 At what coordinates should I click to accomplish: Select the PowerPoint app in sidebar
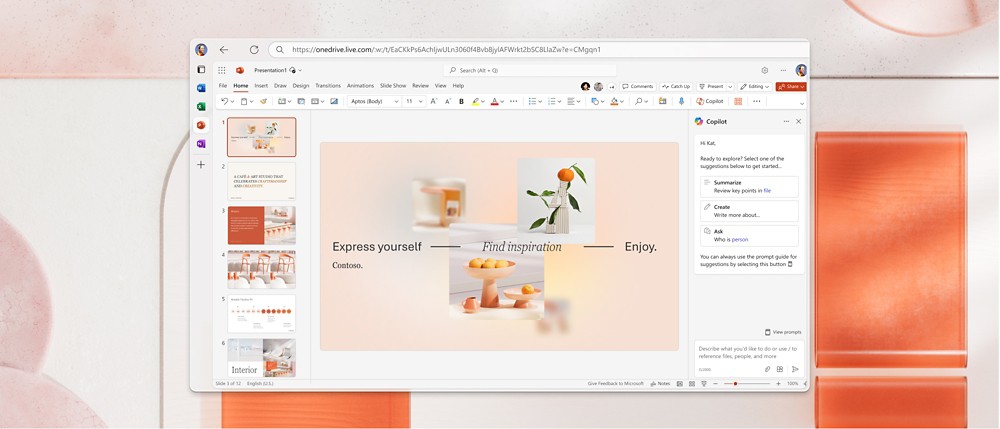pyautogui.click(x=201, y=125)
